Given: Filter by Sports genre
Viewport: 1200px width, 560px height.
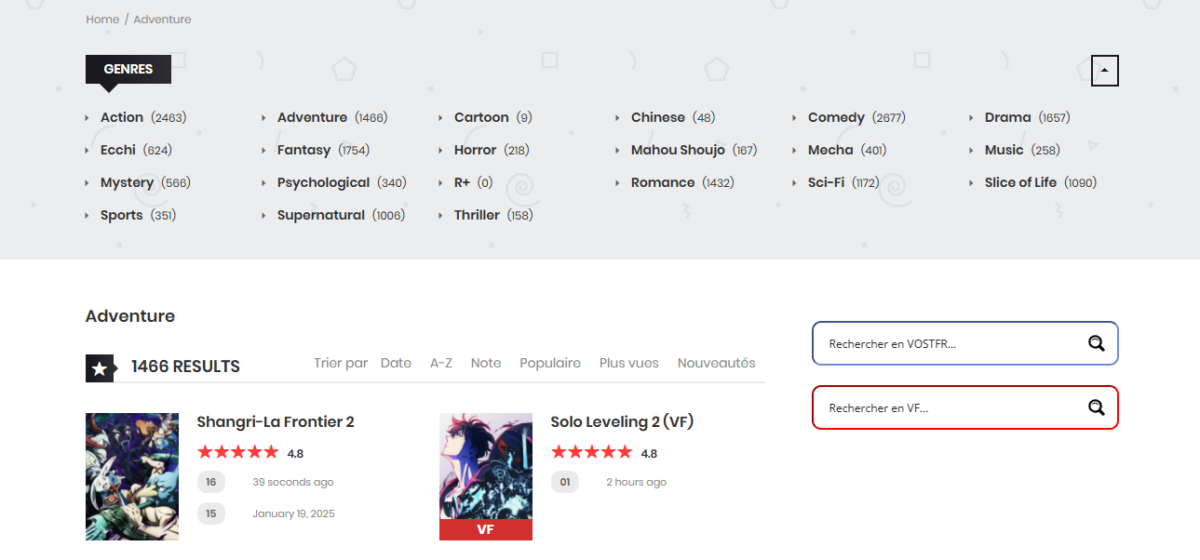Looking at the screenshot, I should (122, 215).
